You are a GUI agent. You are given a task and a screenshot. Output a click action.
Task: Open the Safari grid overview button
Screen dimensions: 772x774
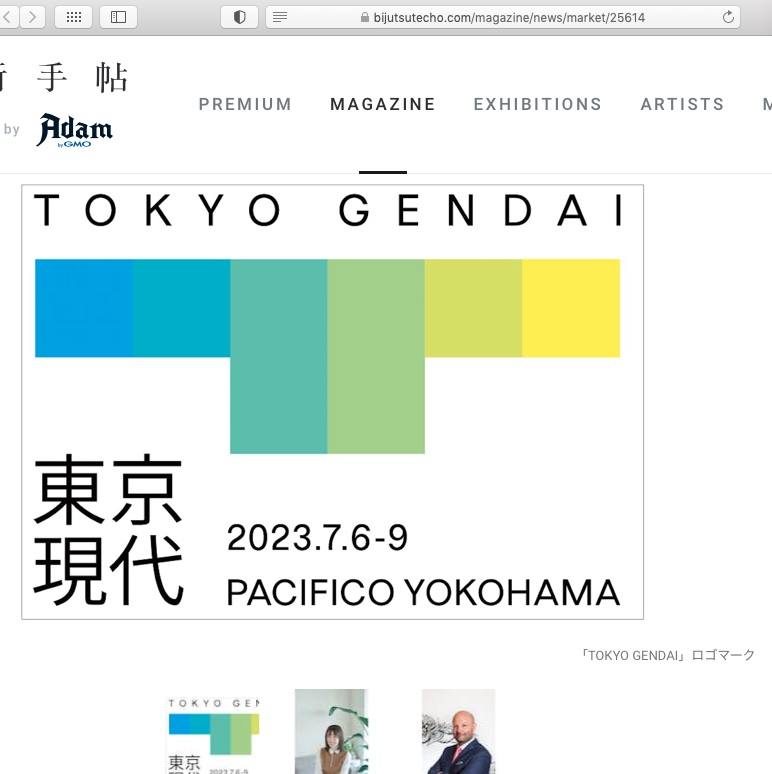click(x=74, y=17)
